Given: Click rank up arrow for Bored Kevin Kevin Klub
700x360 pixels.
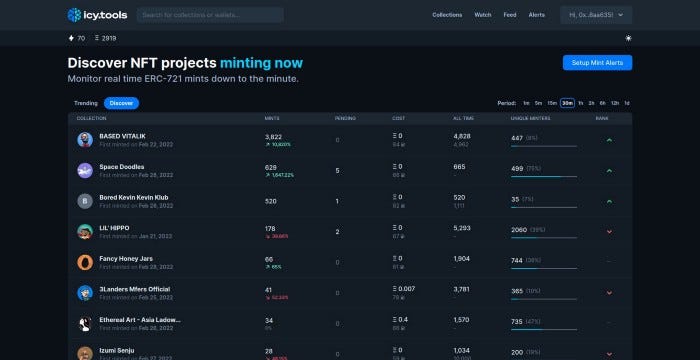Looking at the screenshot, I should tap(609, 201).
